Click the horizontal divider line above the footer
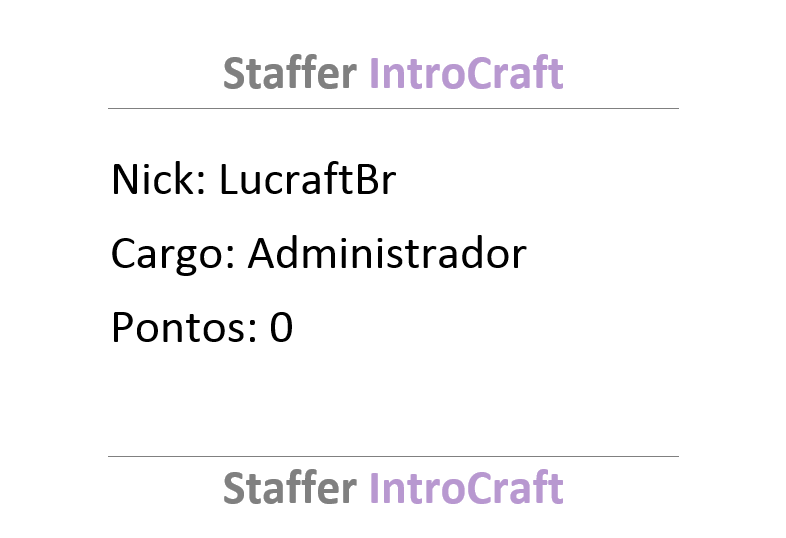 coord(393,456)
